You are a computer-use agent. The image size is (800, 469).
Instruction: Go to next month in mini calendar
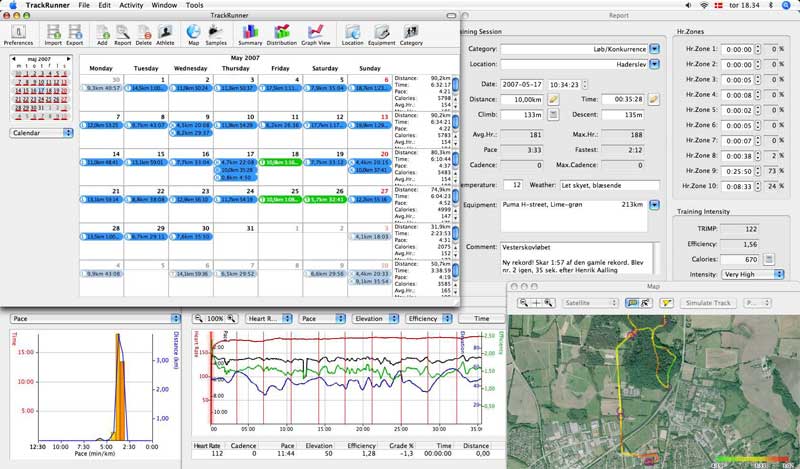point(69,59)
